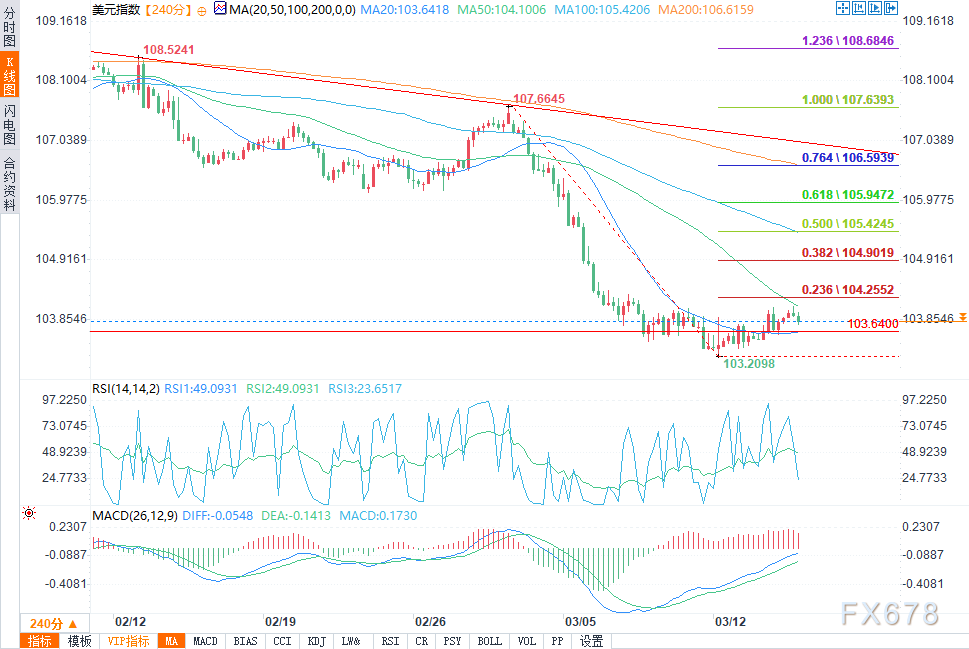Viewport: 969px width, 649px height.
Task: Click the 107.6645 peak price label
Action: 539,98
